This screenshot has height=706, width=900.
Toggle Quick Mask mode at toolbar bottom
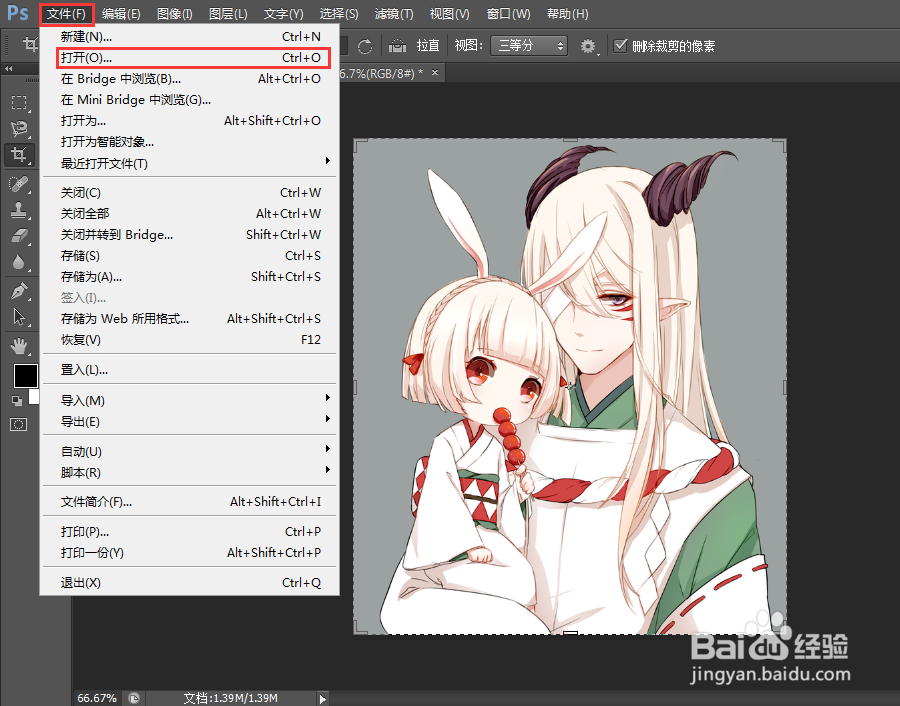tap(20, 425)
